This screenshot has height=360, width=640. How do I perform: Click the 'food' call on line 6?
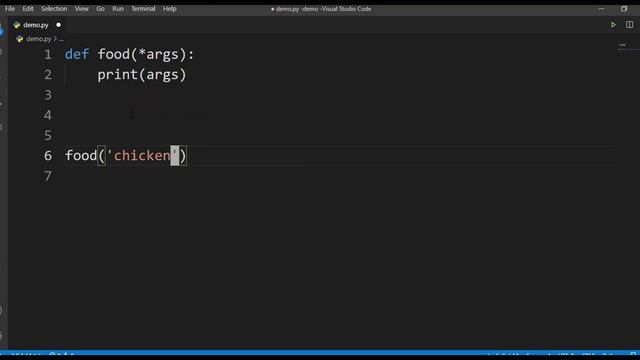coord(81,156)
